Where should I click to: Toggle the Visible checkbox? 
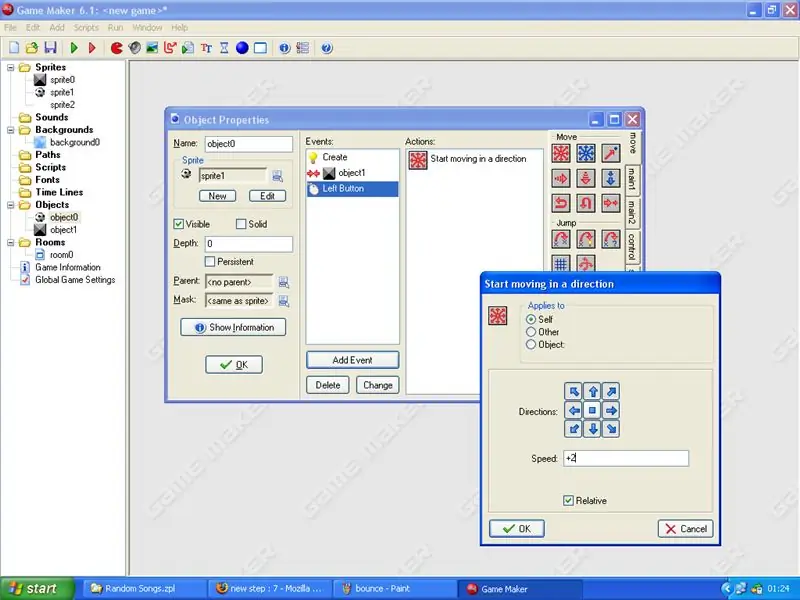pyautogui.click(x=179, y=224)
